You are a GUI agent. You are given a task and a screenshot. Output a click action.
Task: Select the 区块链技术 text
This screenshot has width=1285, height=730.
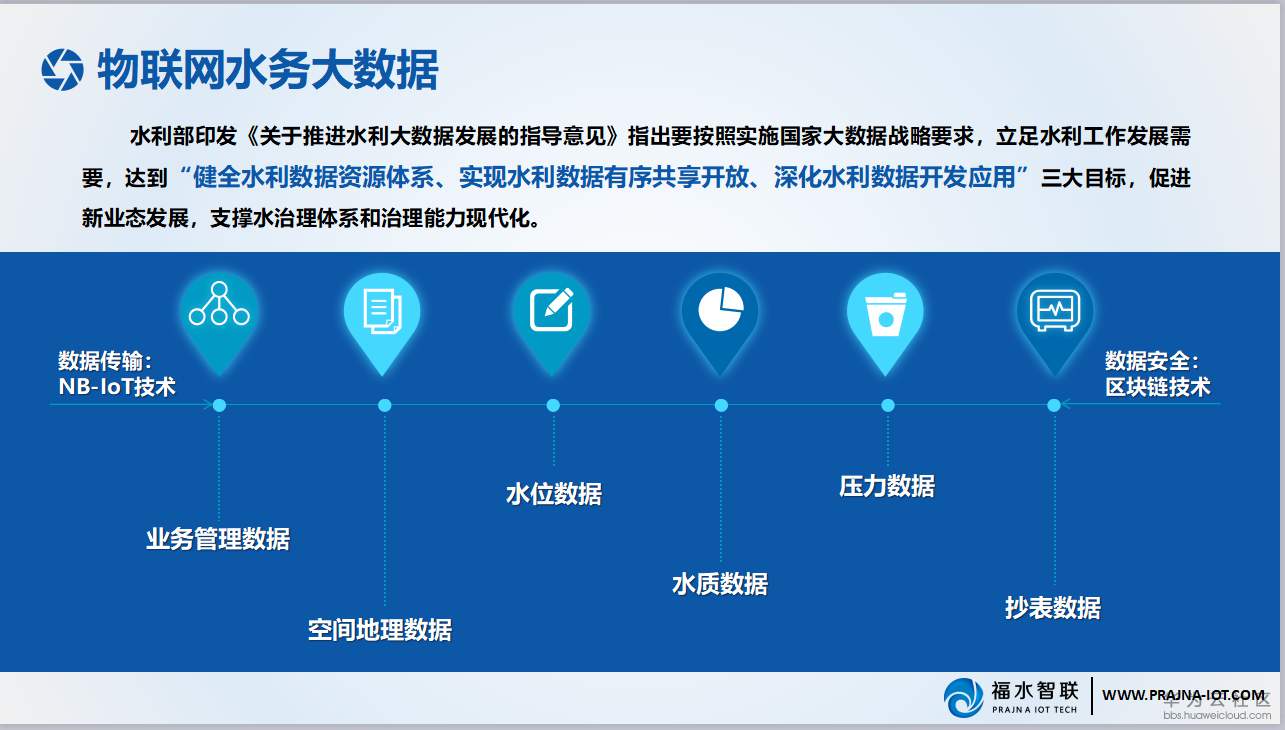click(x=1158, y=386)
